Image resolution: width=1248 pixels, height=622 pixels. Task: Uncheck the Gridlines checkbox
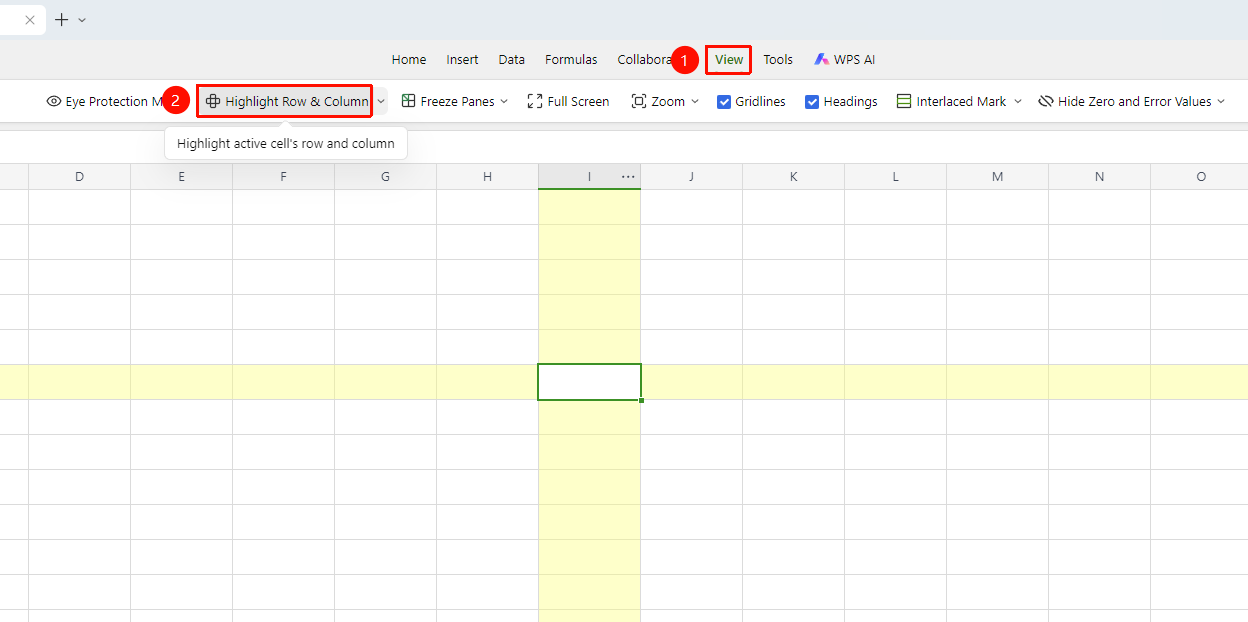[724, 101]
